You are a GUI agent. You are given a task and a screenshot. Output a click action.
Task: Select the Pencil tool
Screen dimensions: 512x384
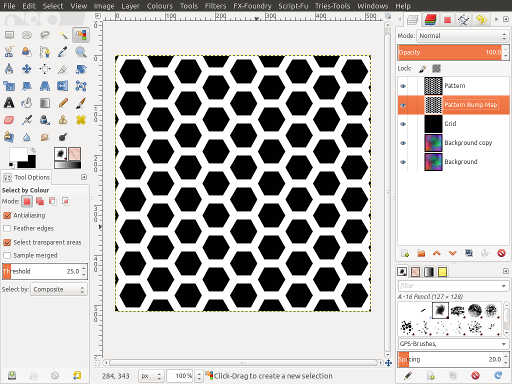tap(63, 103)
